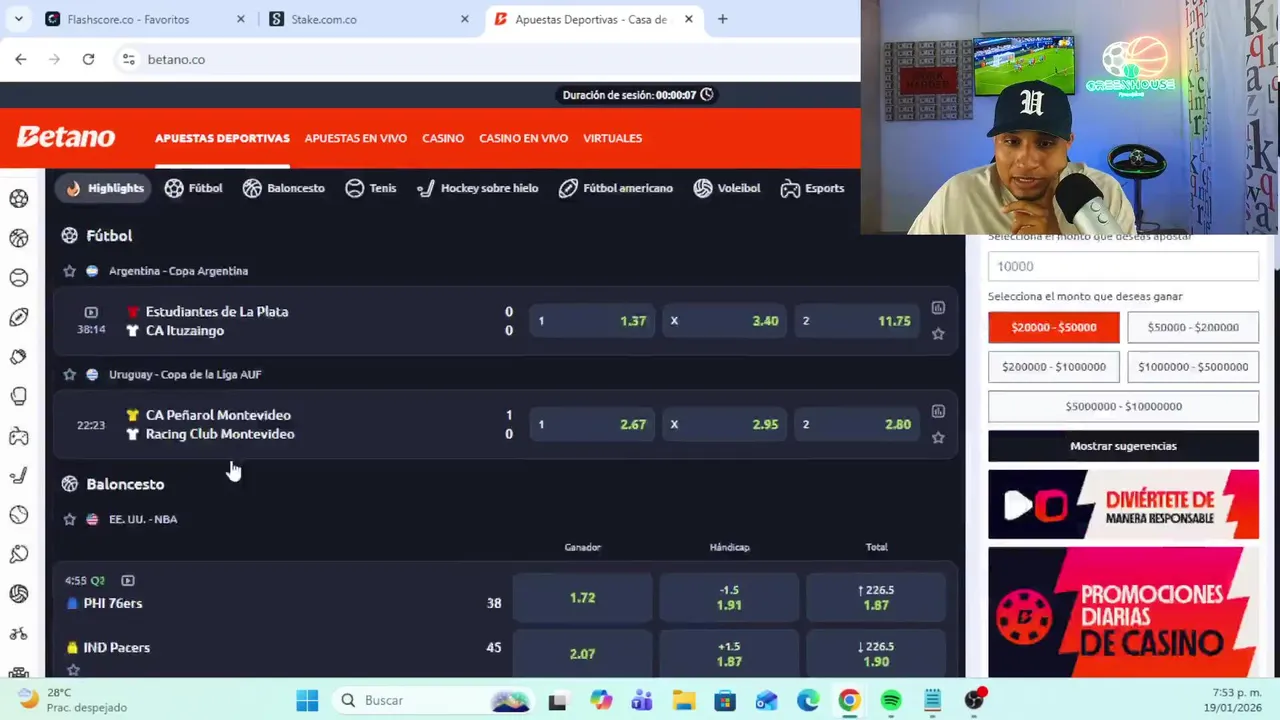Go back in browser history
The width and height of the screenshot is (1280, 720).
tap(21, 59)
